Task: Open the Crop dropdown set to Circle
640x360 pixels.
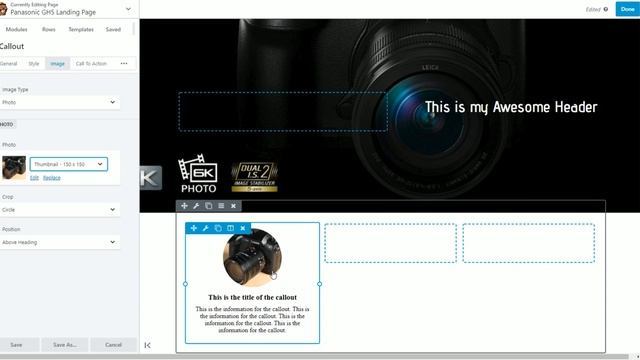Action: [x=60, y=210]
